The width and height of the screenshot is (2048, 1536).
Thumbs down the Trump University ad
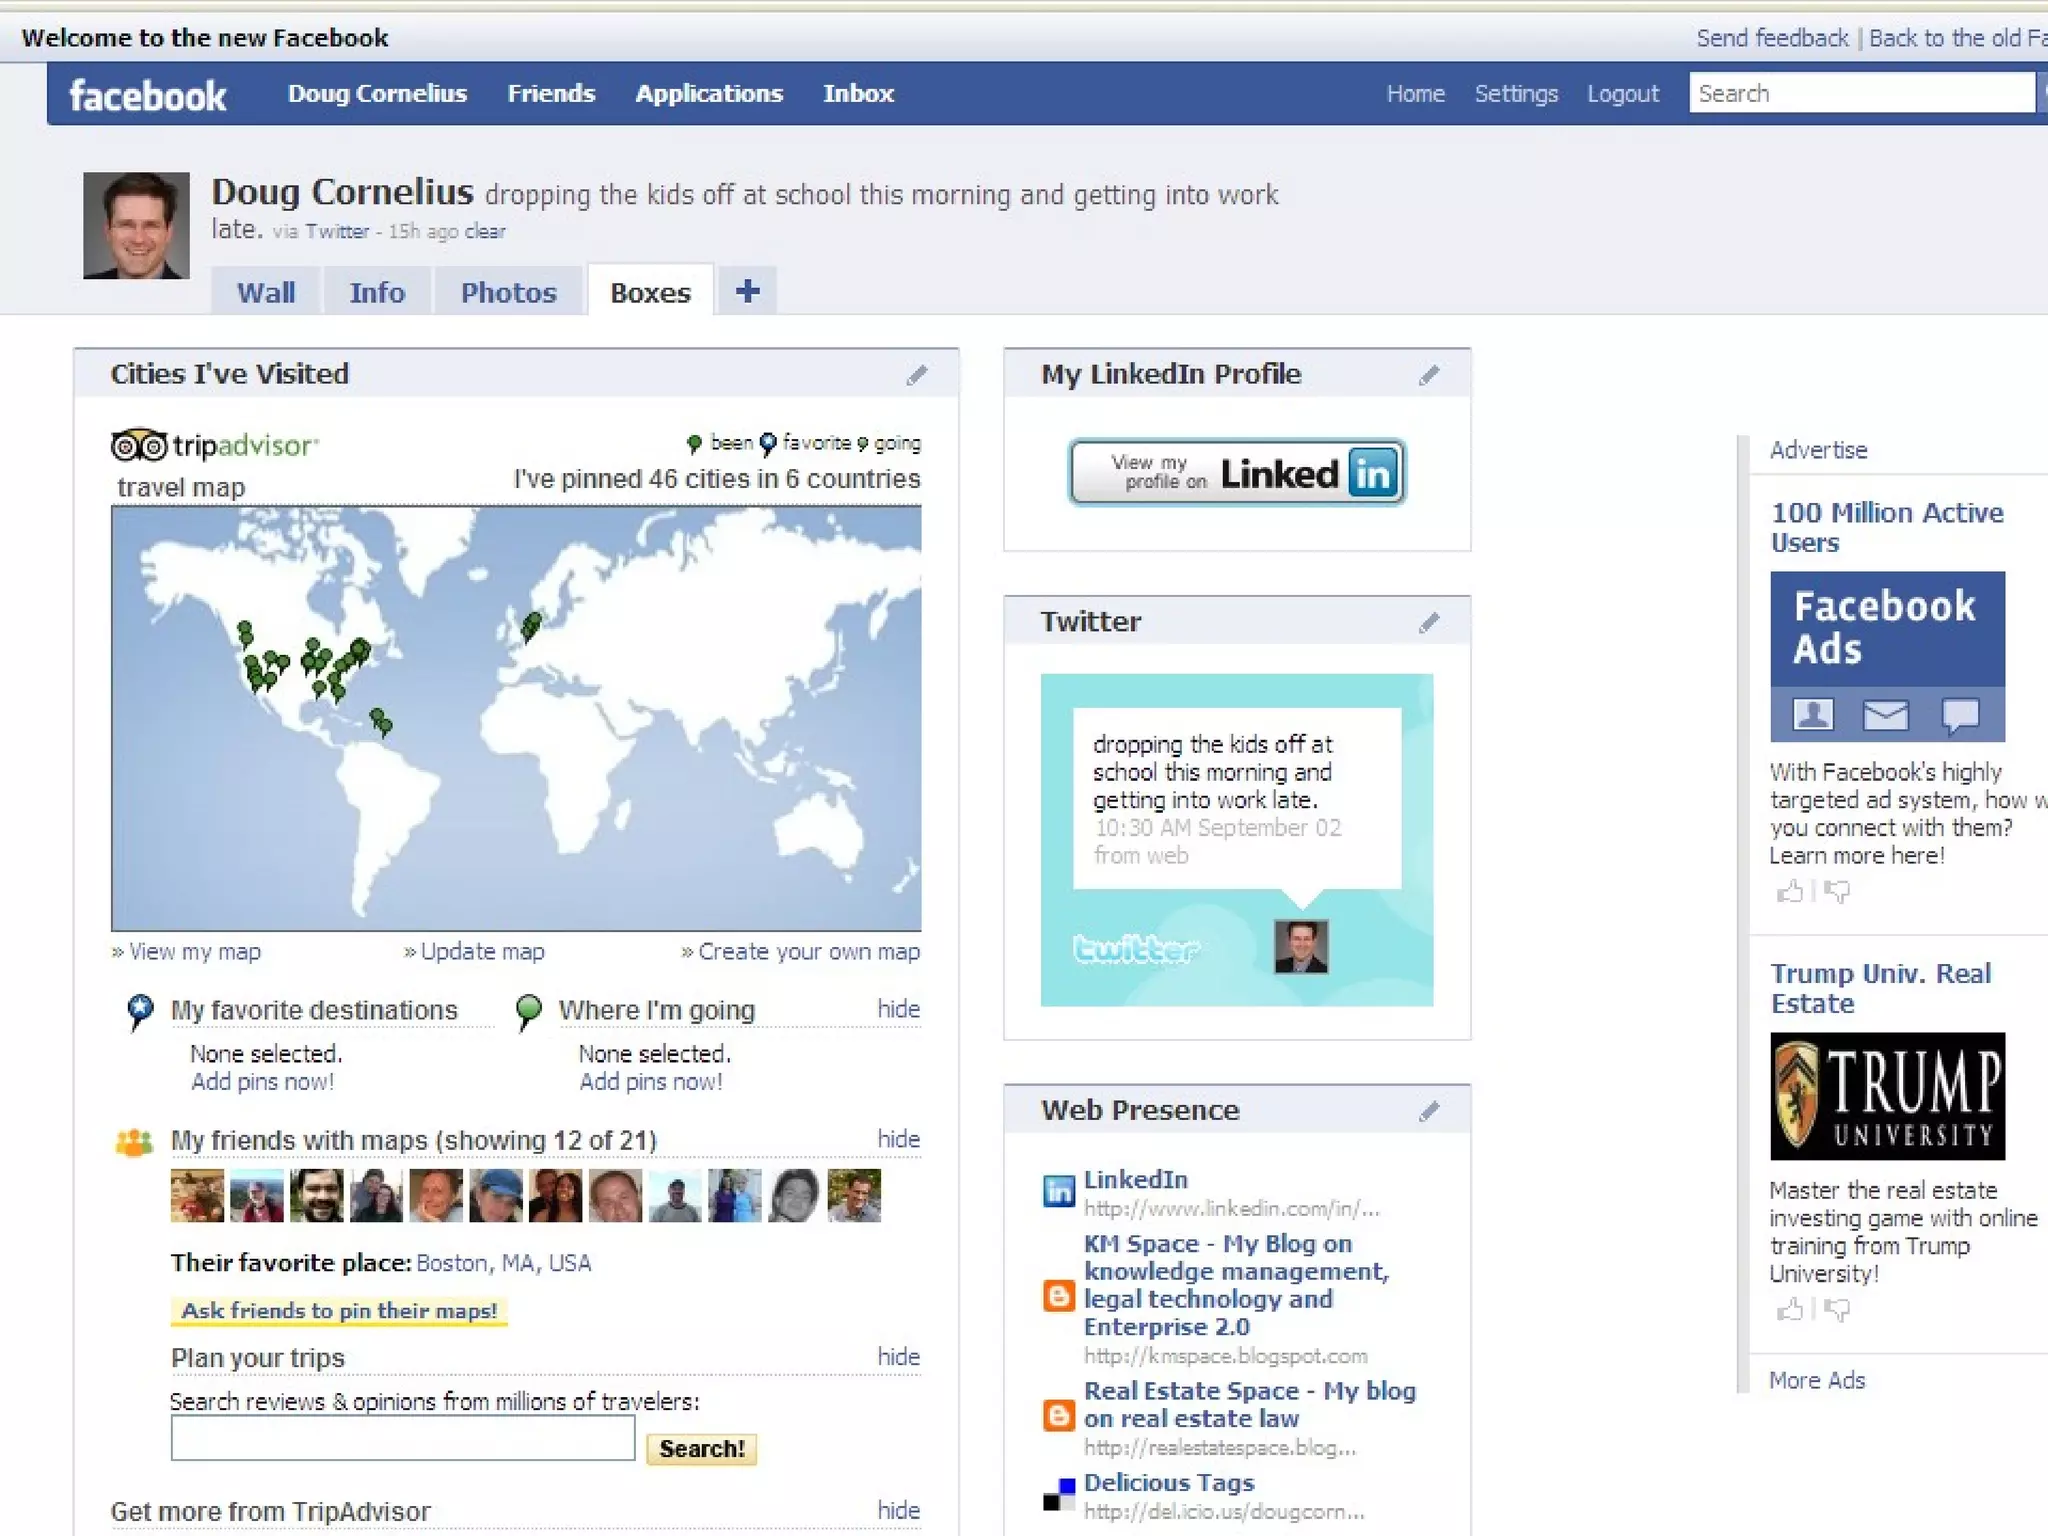coord(1837,1309)
